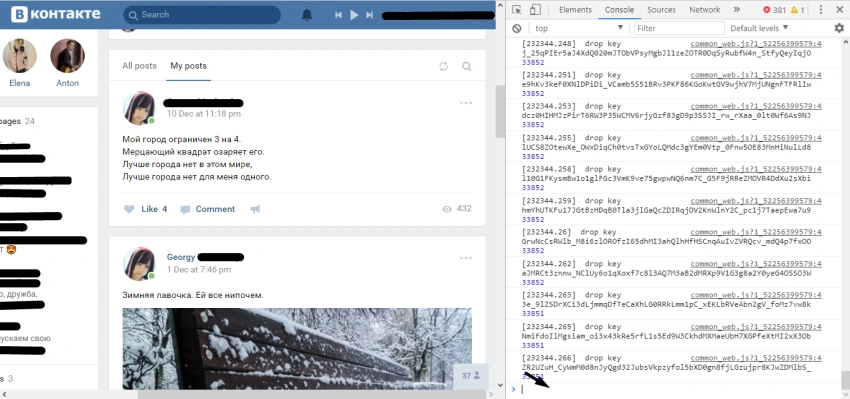Open source link of log 232344.262
The width and height of the screenshot is (850, 399).
[756, 264]
